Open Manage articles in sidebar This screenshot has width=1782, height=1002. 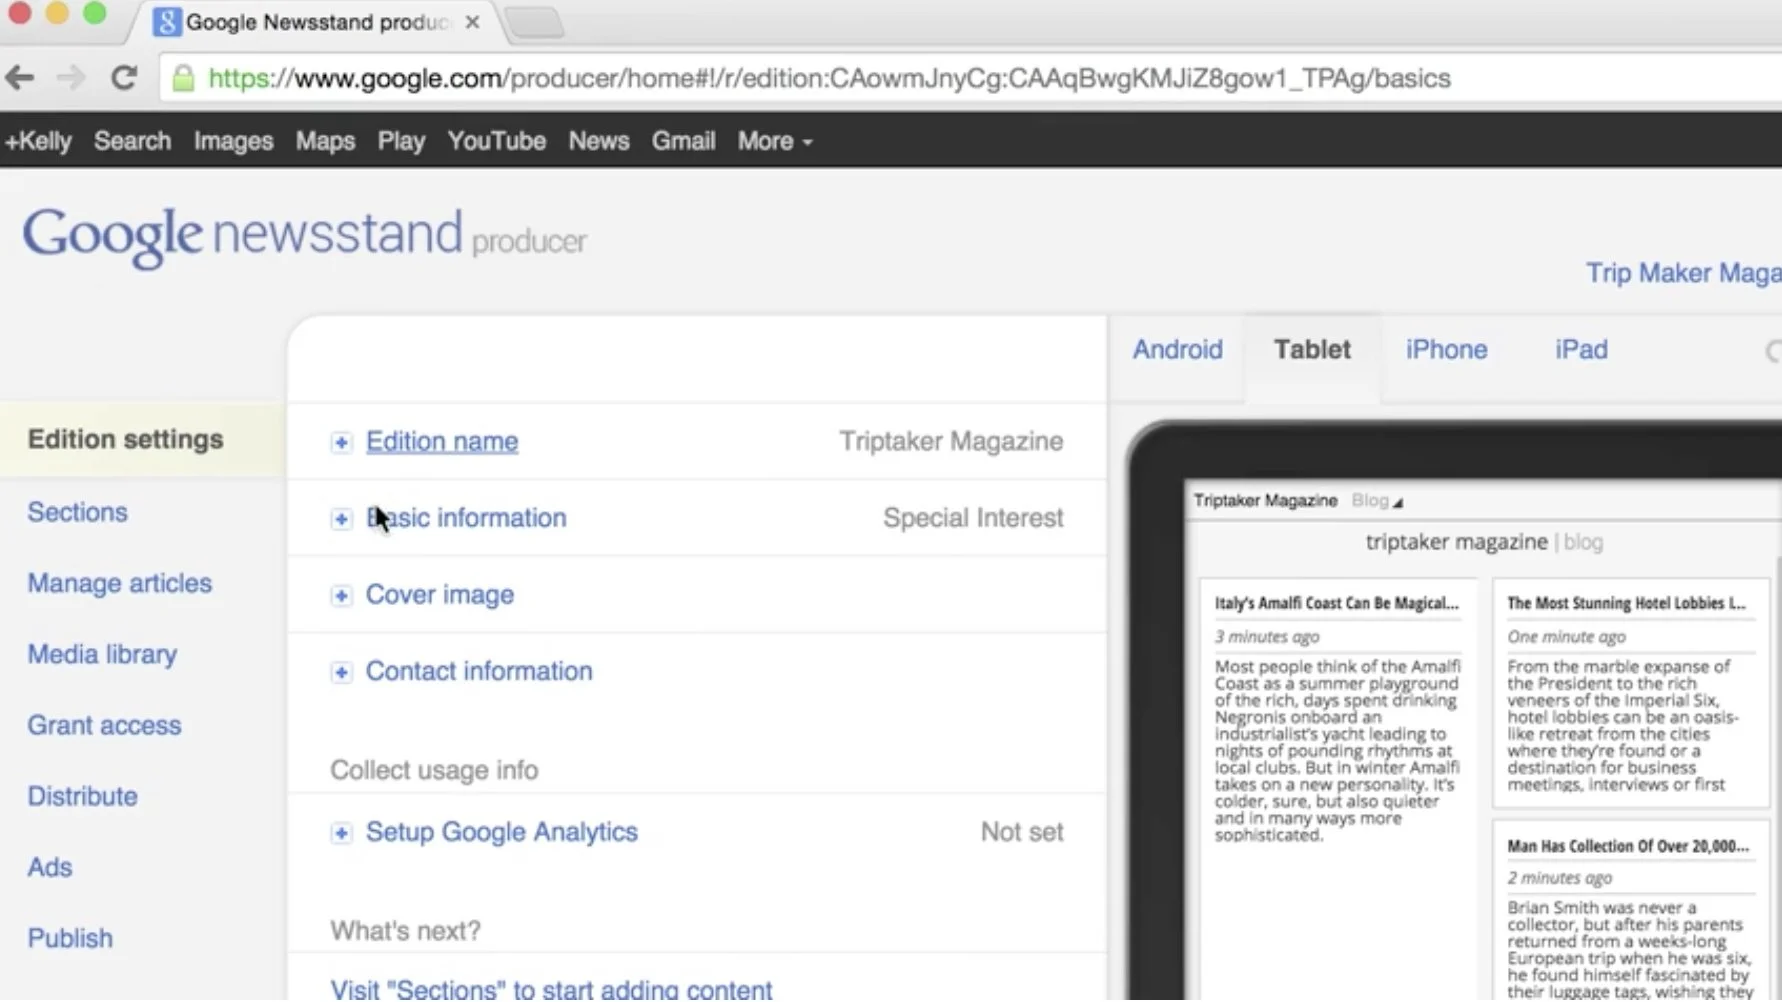click(x=119, y=583)
